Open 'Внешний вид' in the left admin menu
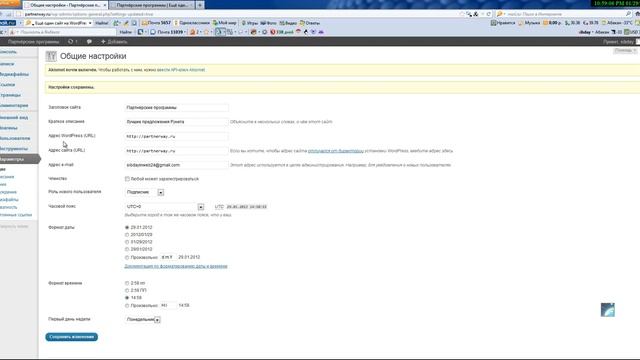Image resolution: width=640 pixels, height=360 pixels. tap(14, 118)
